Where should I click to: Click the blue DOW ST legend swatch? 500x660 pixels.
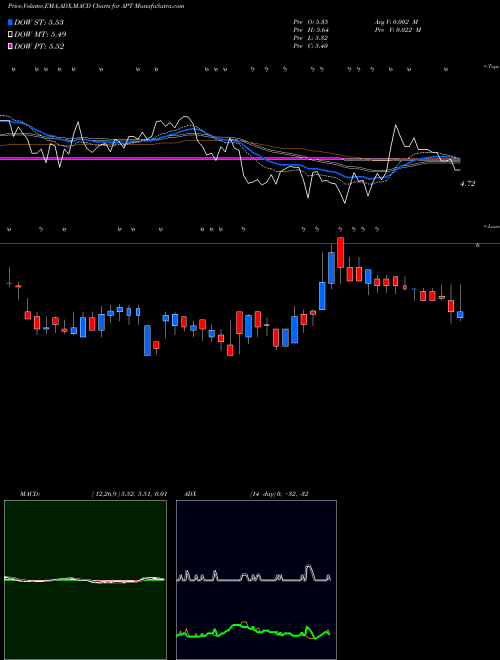click(x=11, y=22)
